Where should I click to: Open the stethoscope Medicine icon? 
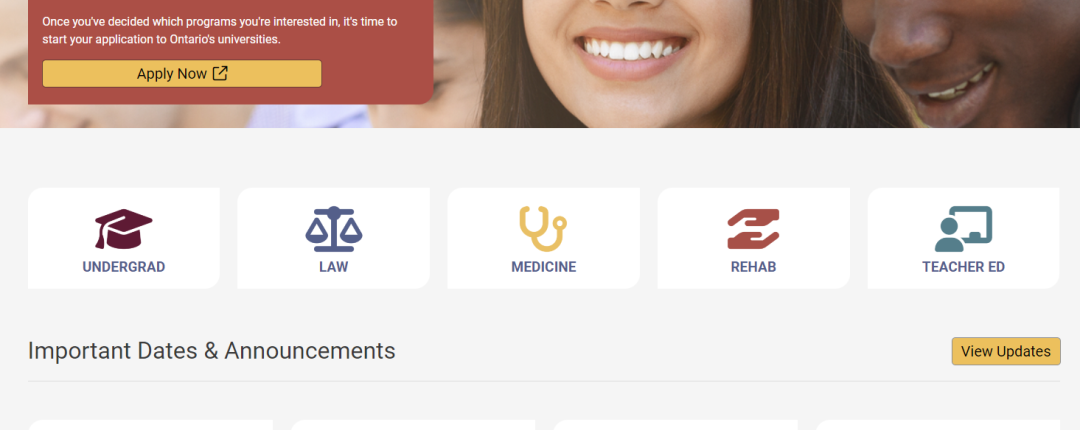point(543,229)
